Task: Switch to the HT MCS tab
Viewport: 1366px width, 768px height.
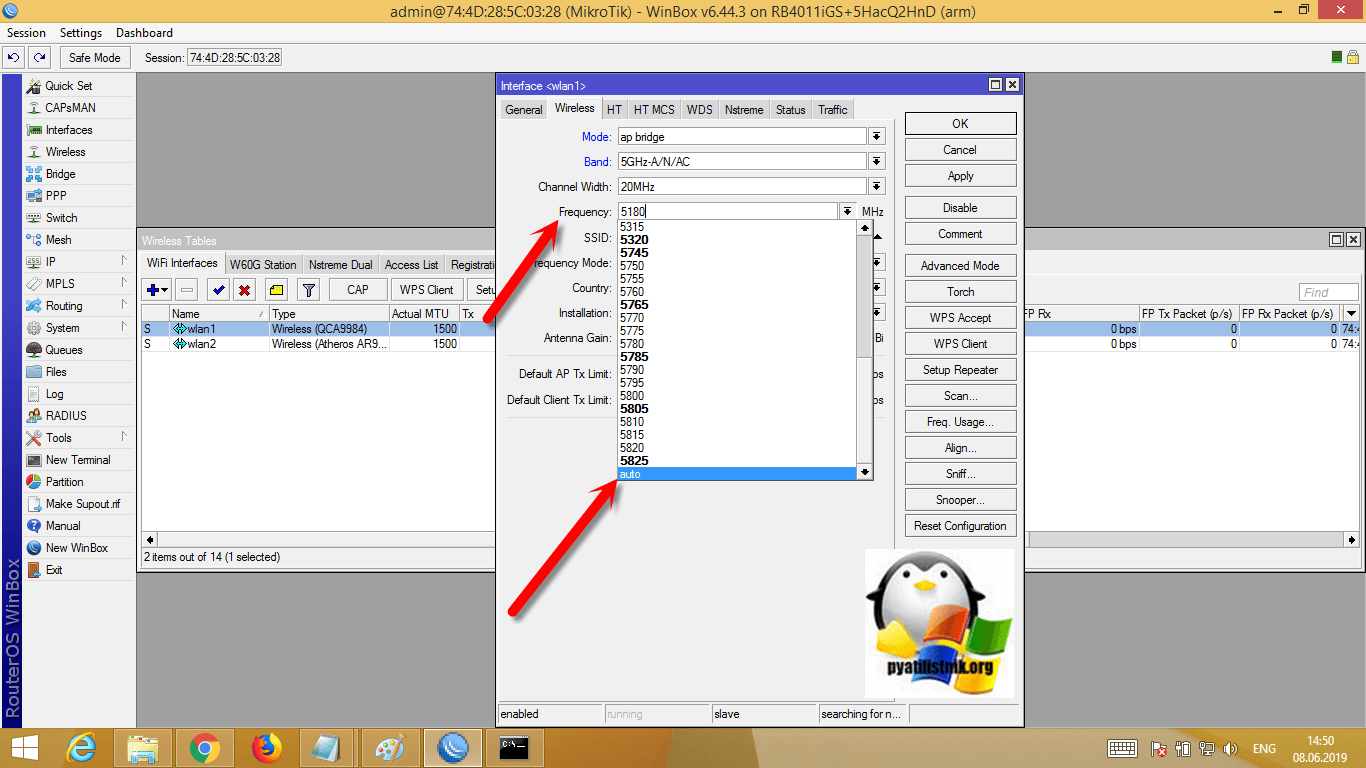Action: [654, 110]
